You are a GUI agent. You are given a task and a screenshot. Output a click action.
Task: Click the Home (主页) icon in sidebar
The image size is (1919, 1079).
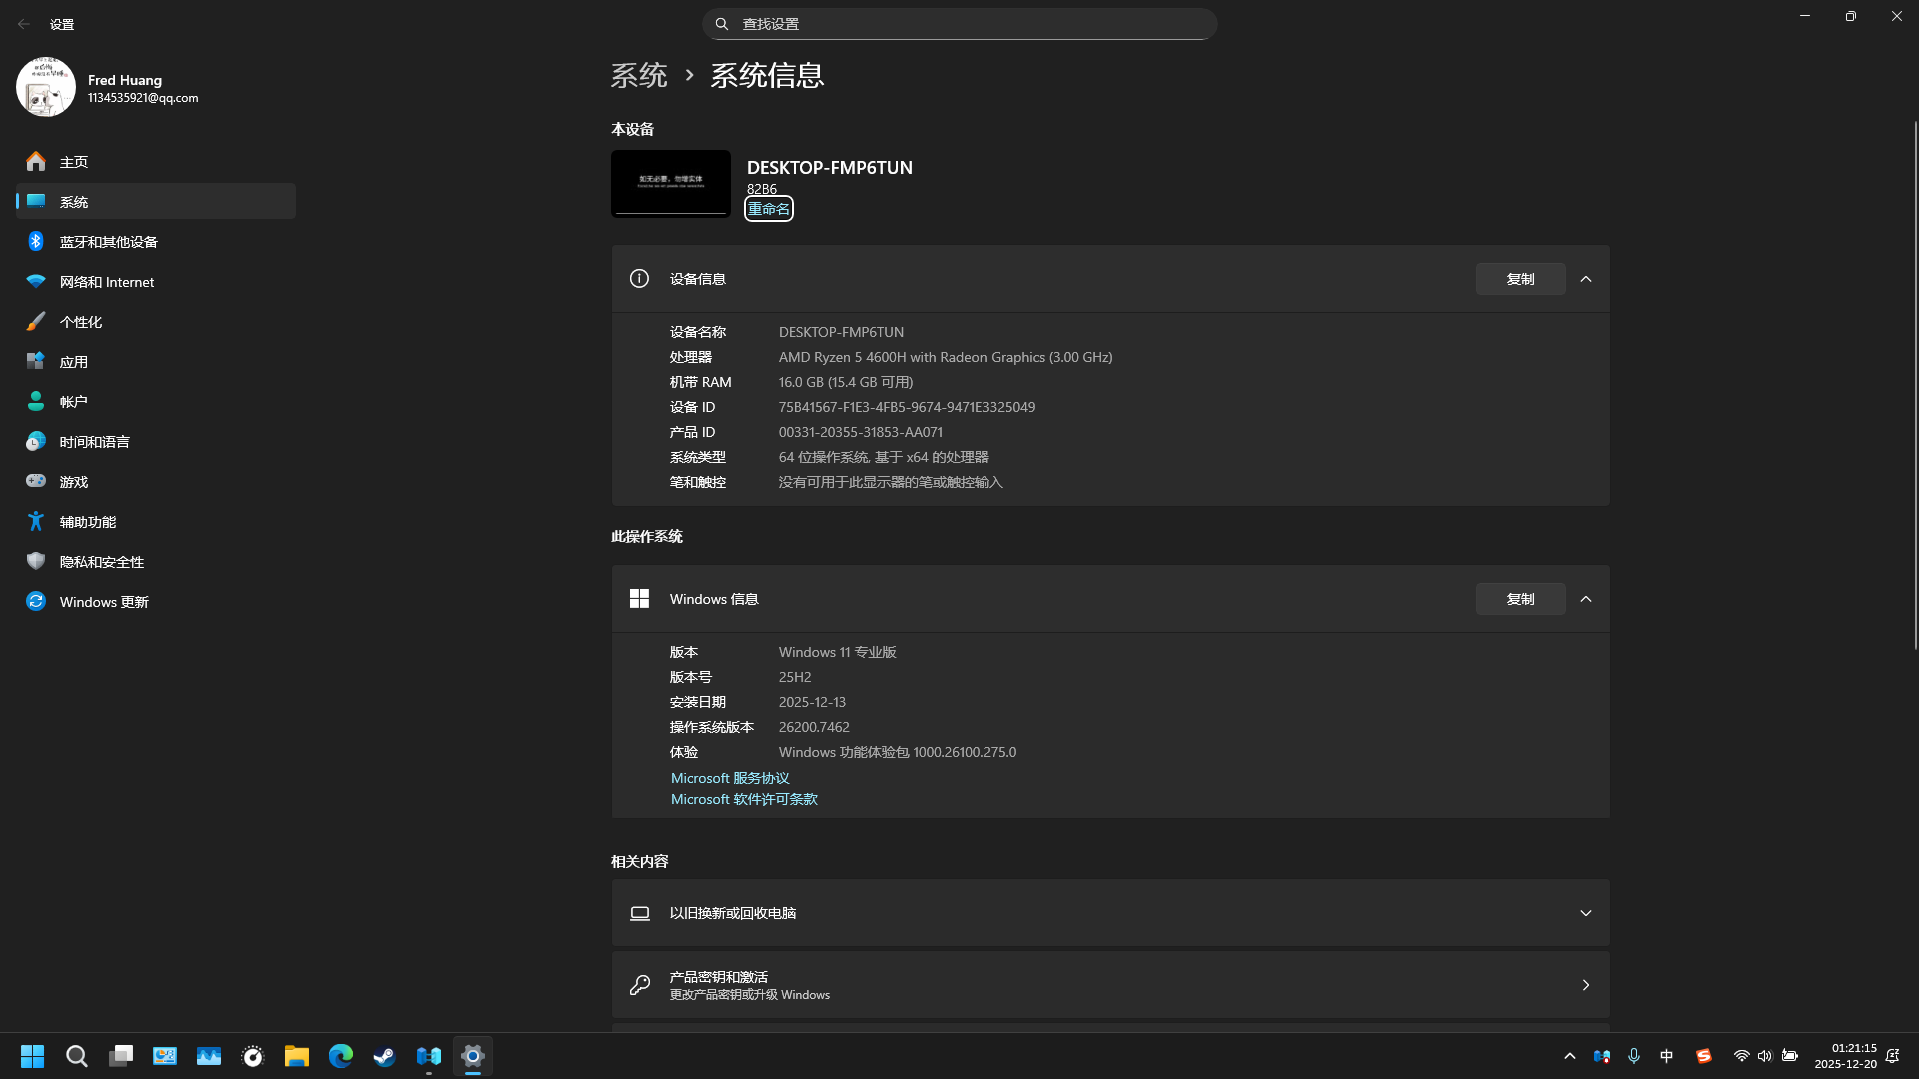coord(36,161)
